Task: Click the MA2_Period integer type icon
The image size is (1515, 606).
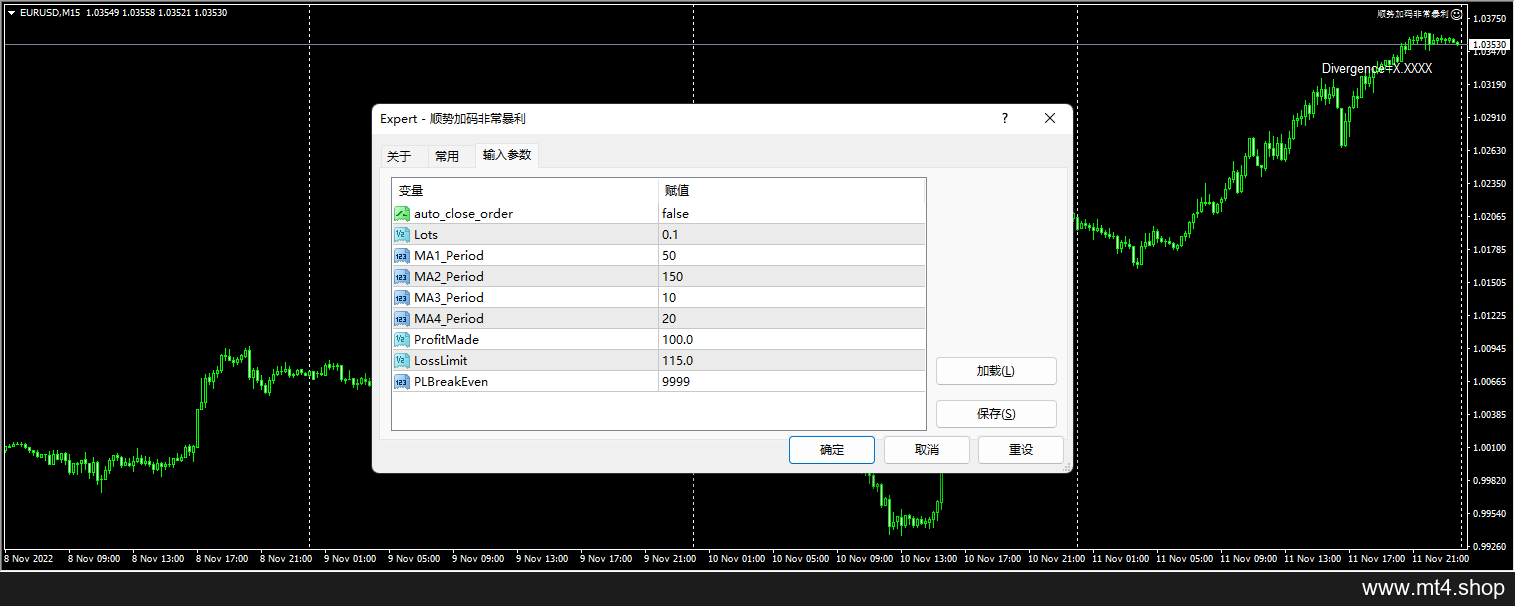Action: tap(401, 276)
